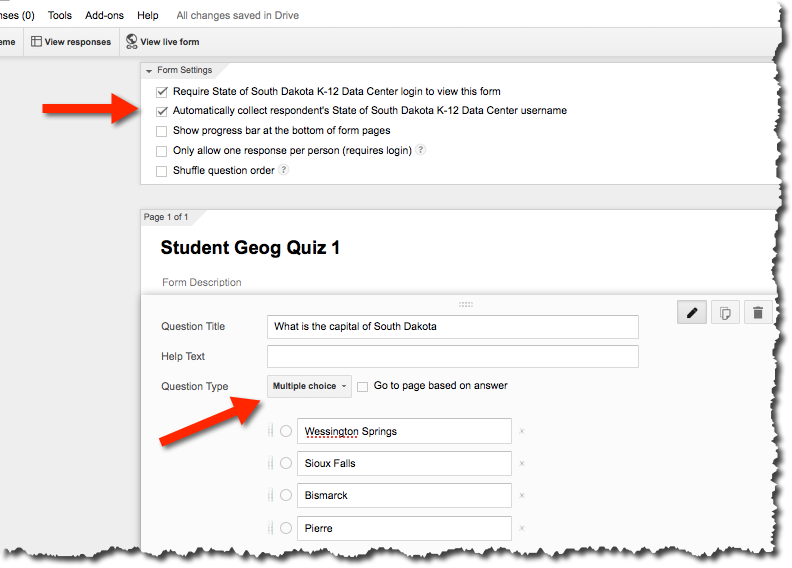Screen dimensions: 792x568
Task: Remove the Bismarck option
Action: tap(522, 496)
